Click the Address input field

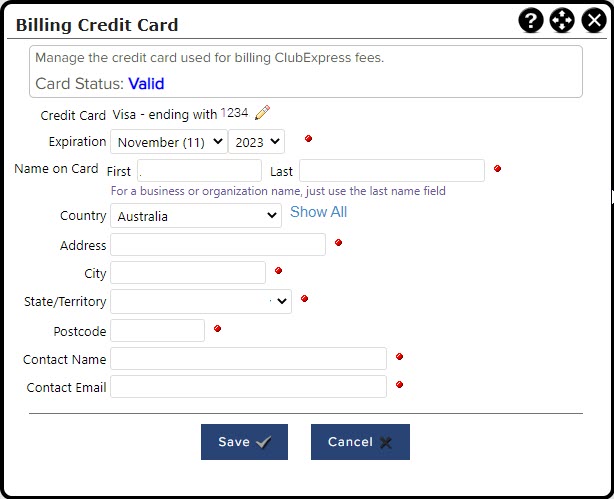coord(218,245)
